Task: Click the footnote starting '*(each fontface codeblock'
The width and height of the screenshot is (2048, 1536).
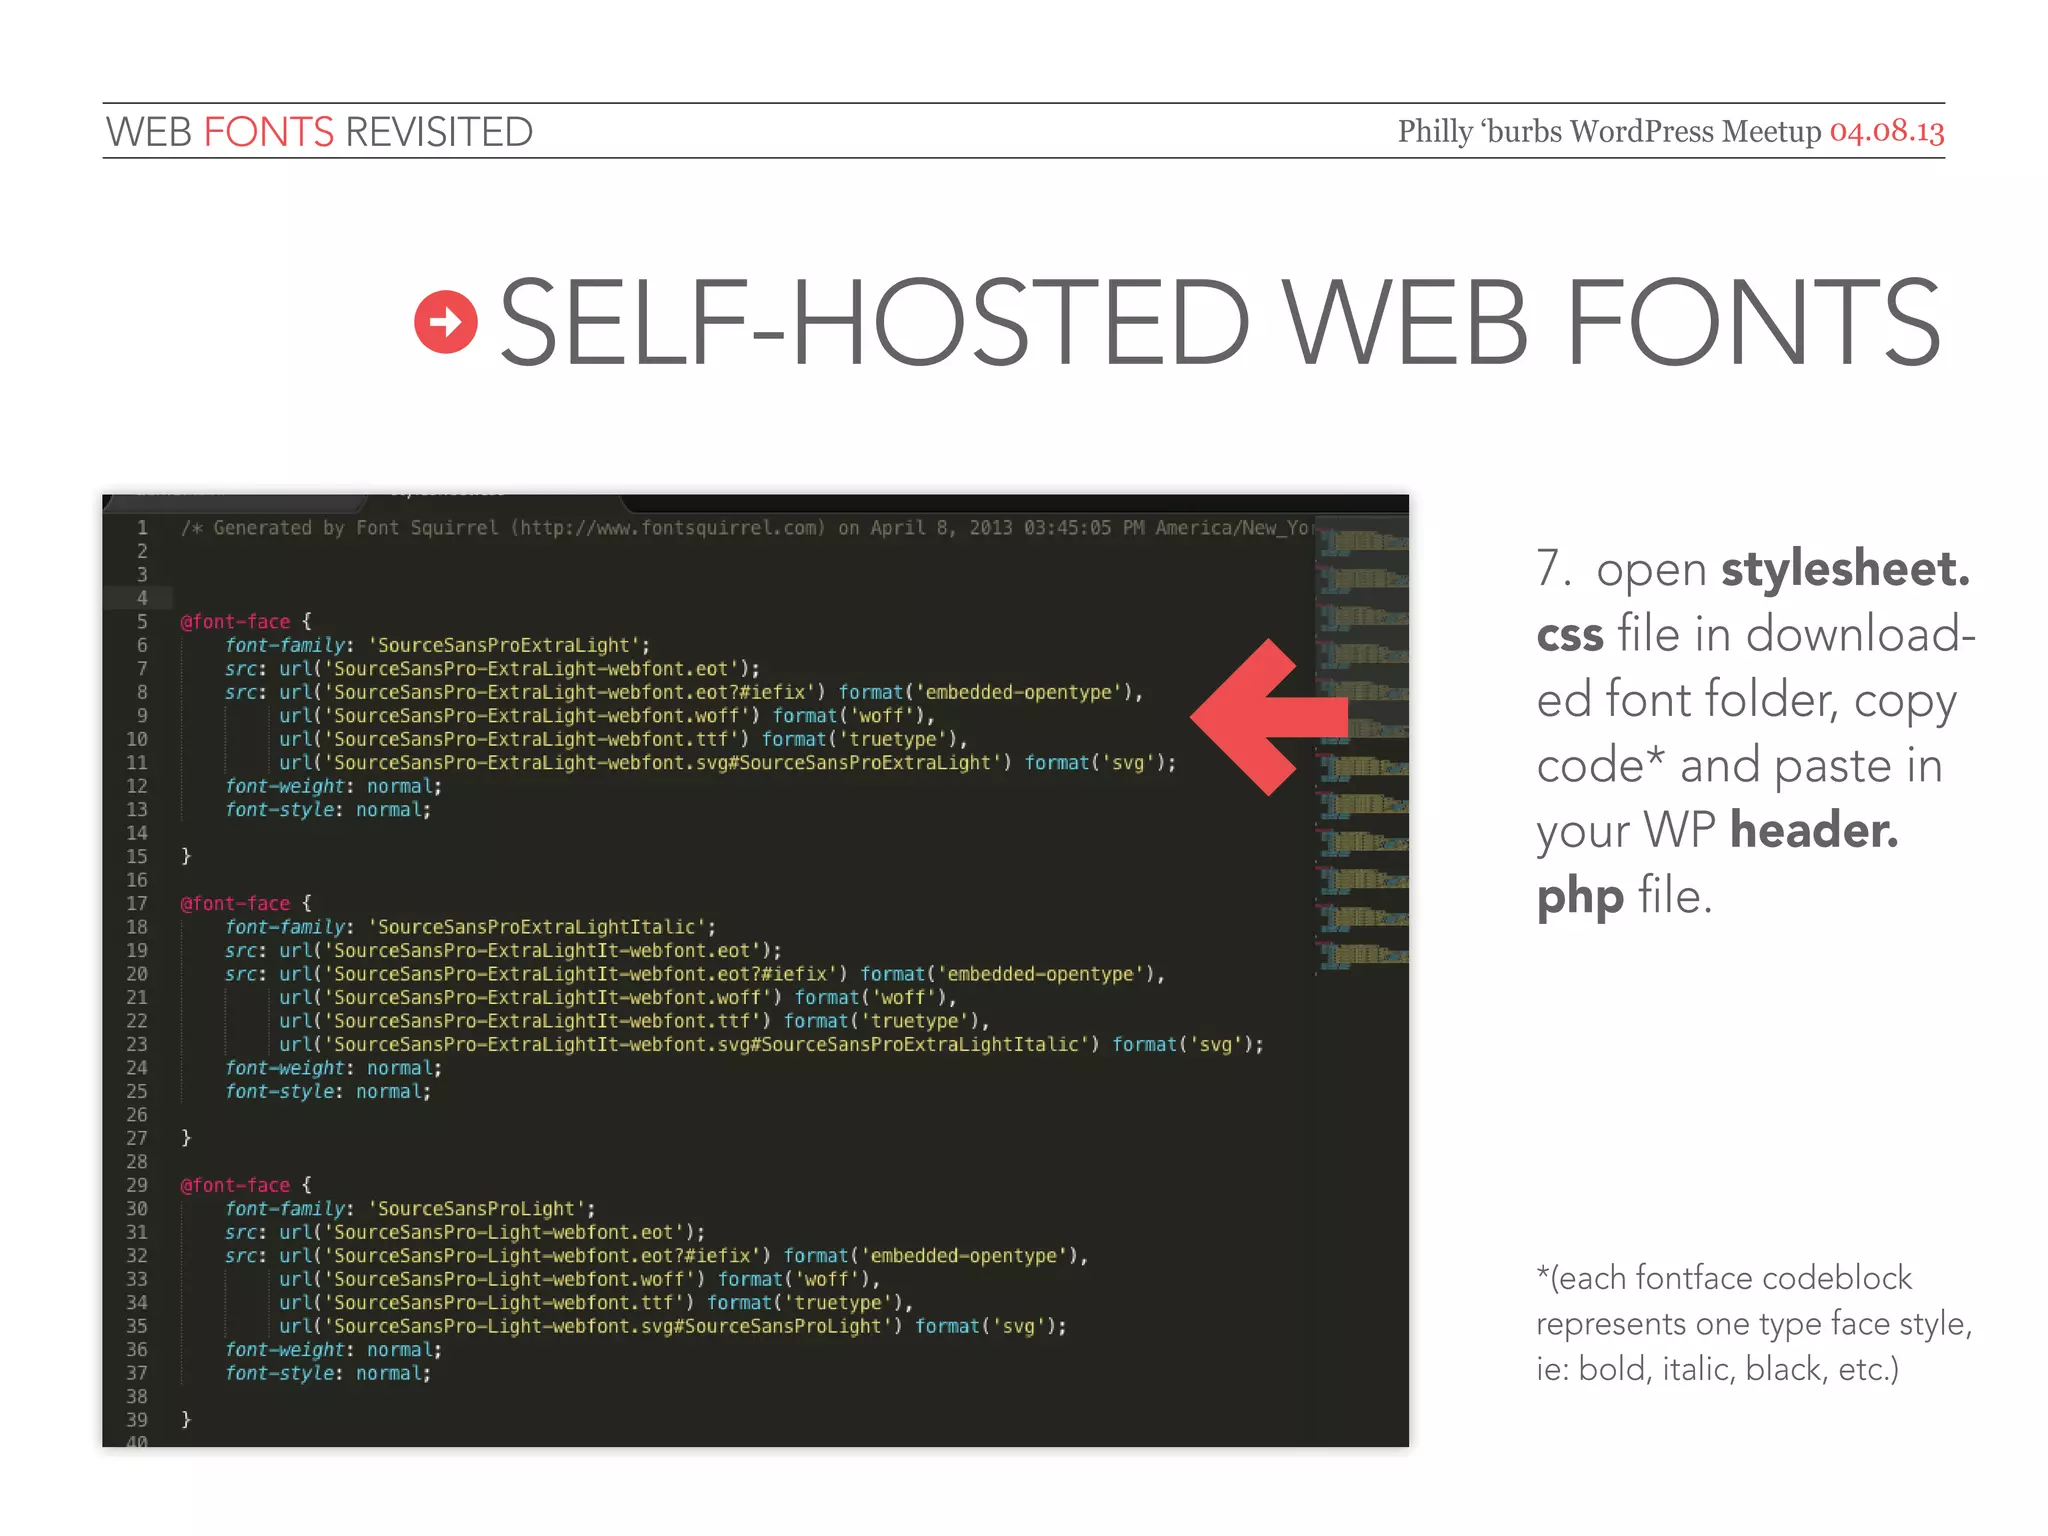Action: point(1754,1323)
